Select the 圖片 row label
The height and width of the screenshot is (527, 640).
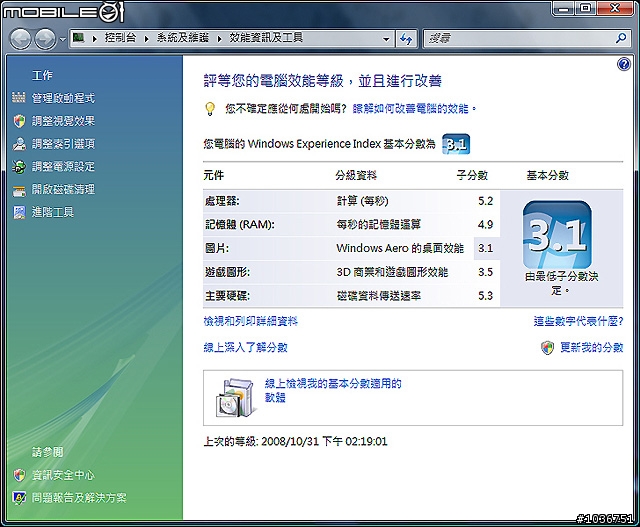217,248
